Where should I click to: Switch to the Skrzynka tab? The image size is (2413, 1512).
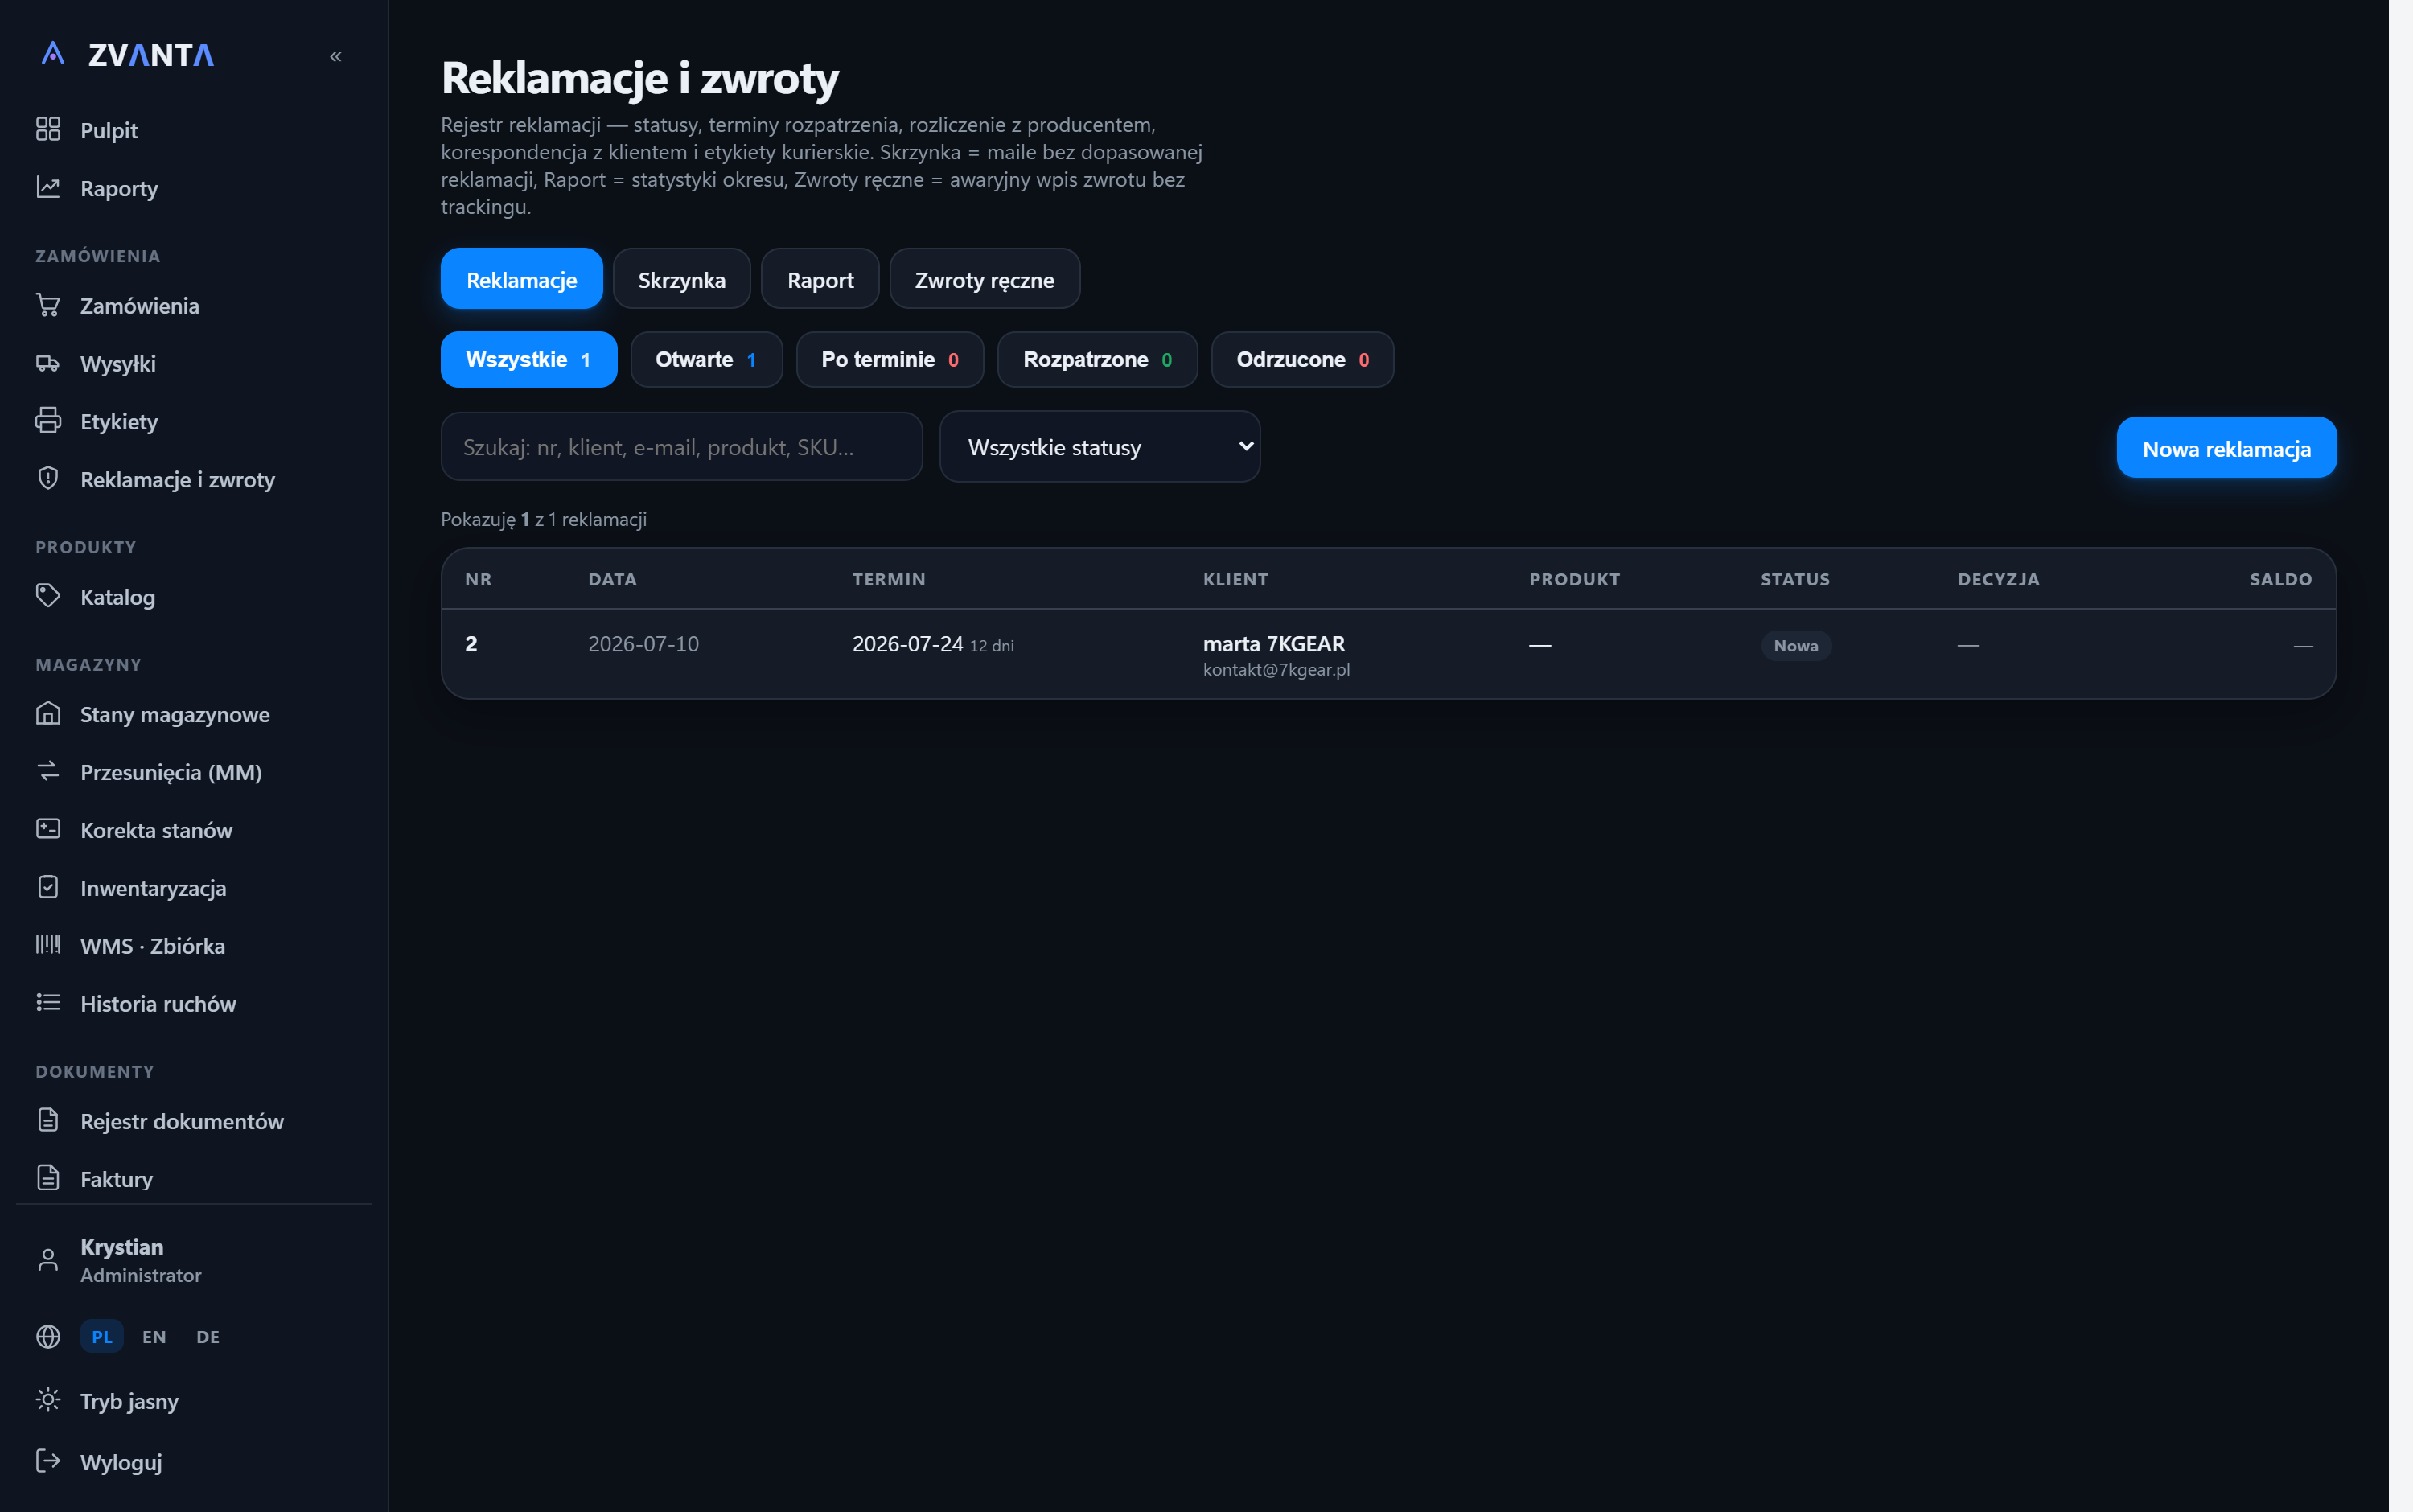click(x=682, y=279)
